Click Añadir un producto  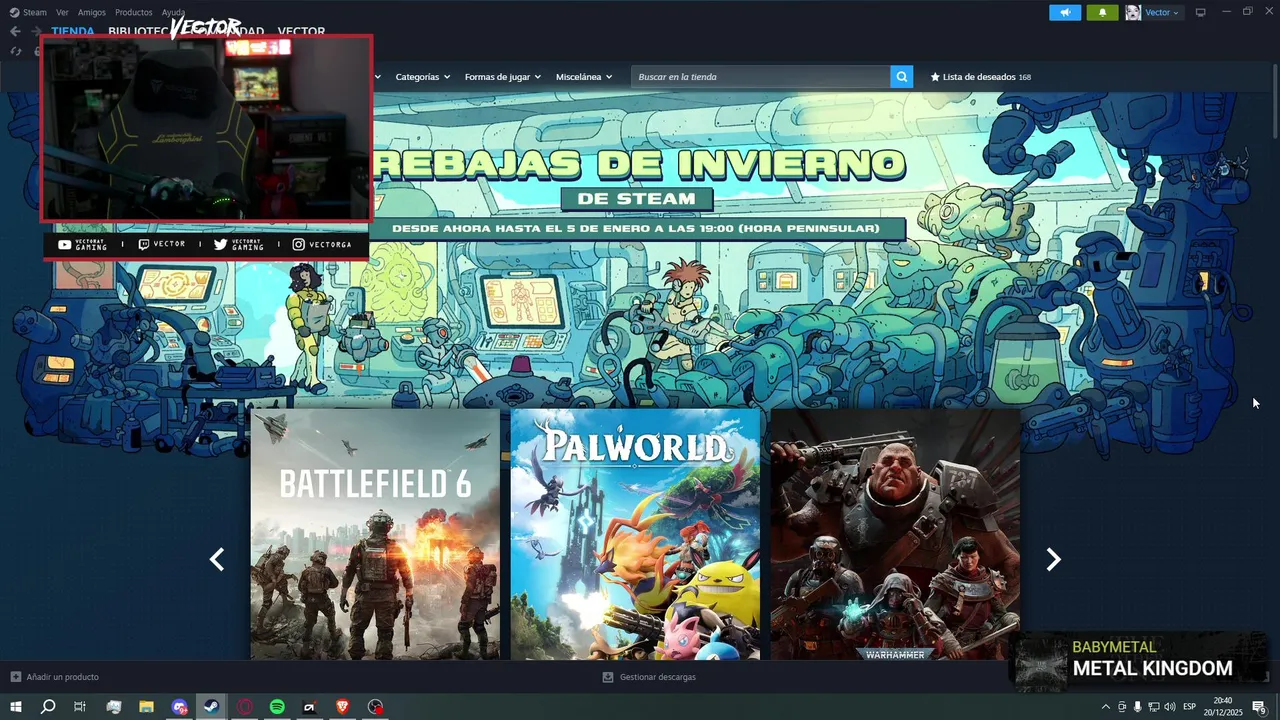tap(55, 677)
